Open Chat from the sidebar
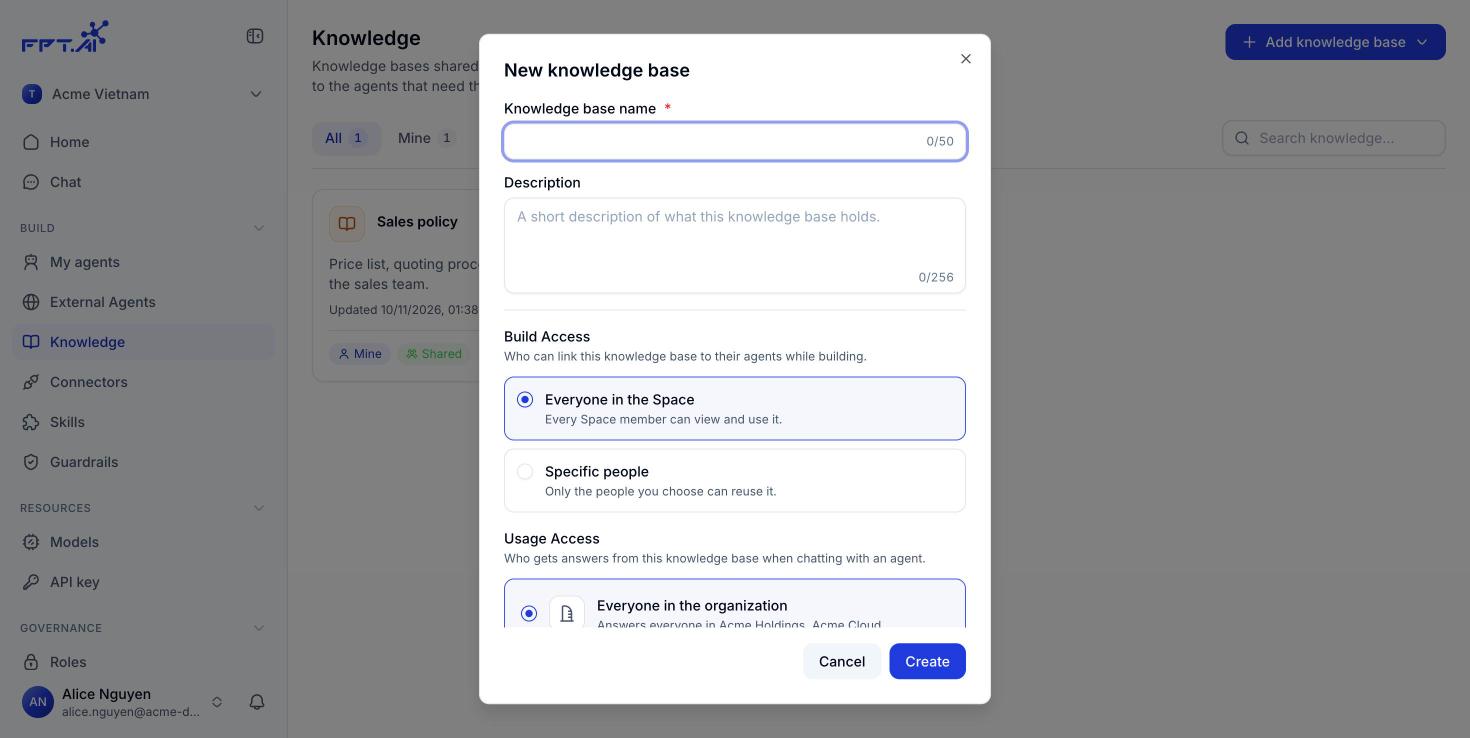This screenshot has width=1470, height=738. tap(143, 182)
